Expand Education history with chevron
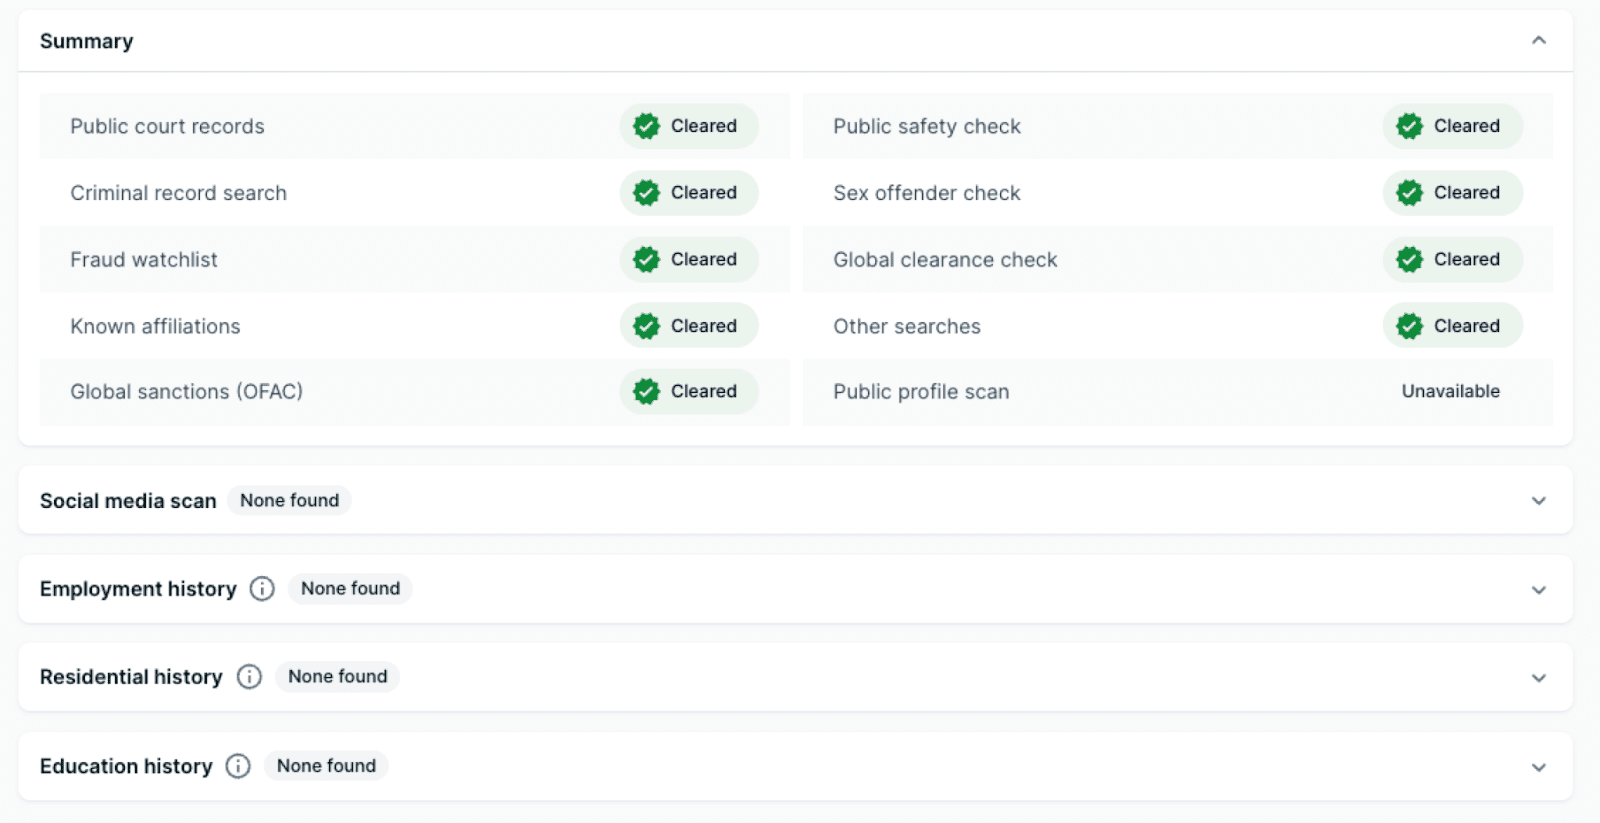The image size is (1600, 823). tap(1538, 767)
